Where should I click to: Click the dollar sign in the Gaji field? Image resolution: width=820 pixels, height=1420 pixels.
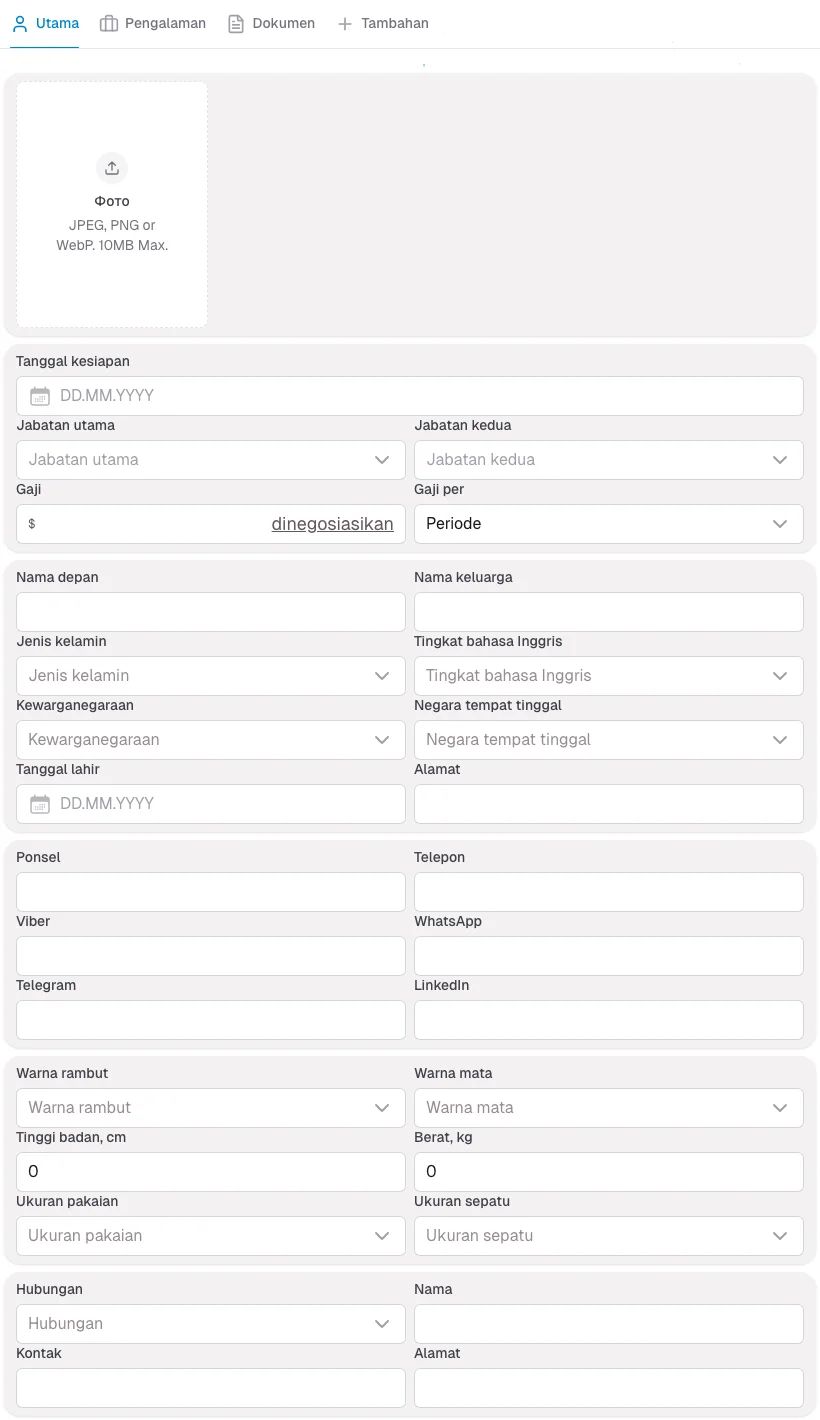(x=31, y=523)
